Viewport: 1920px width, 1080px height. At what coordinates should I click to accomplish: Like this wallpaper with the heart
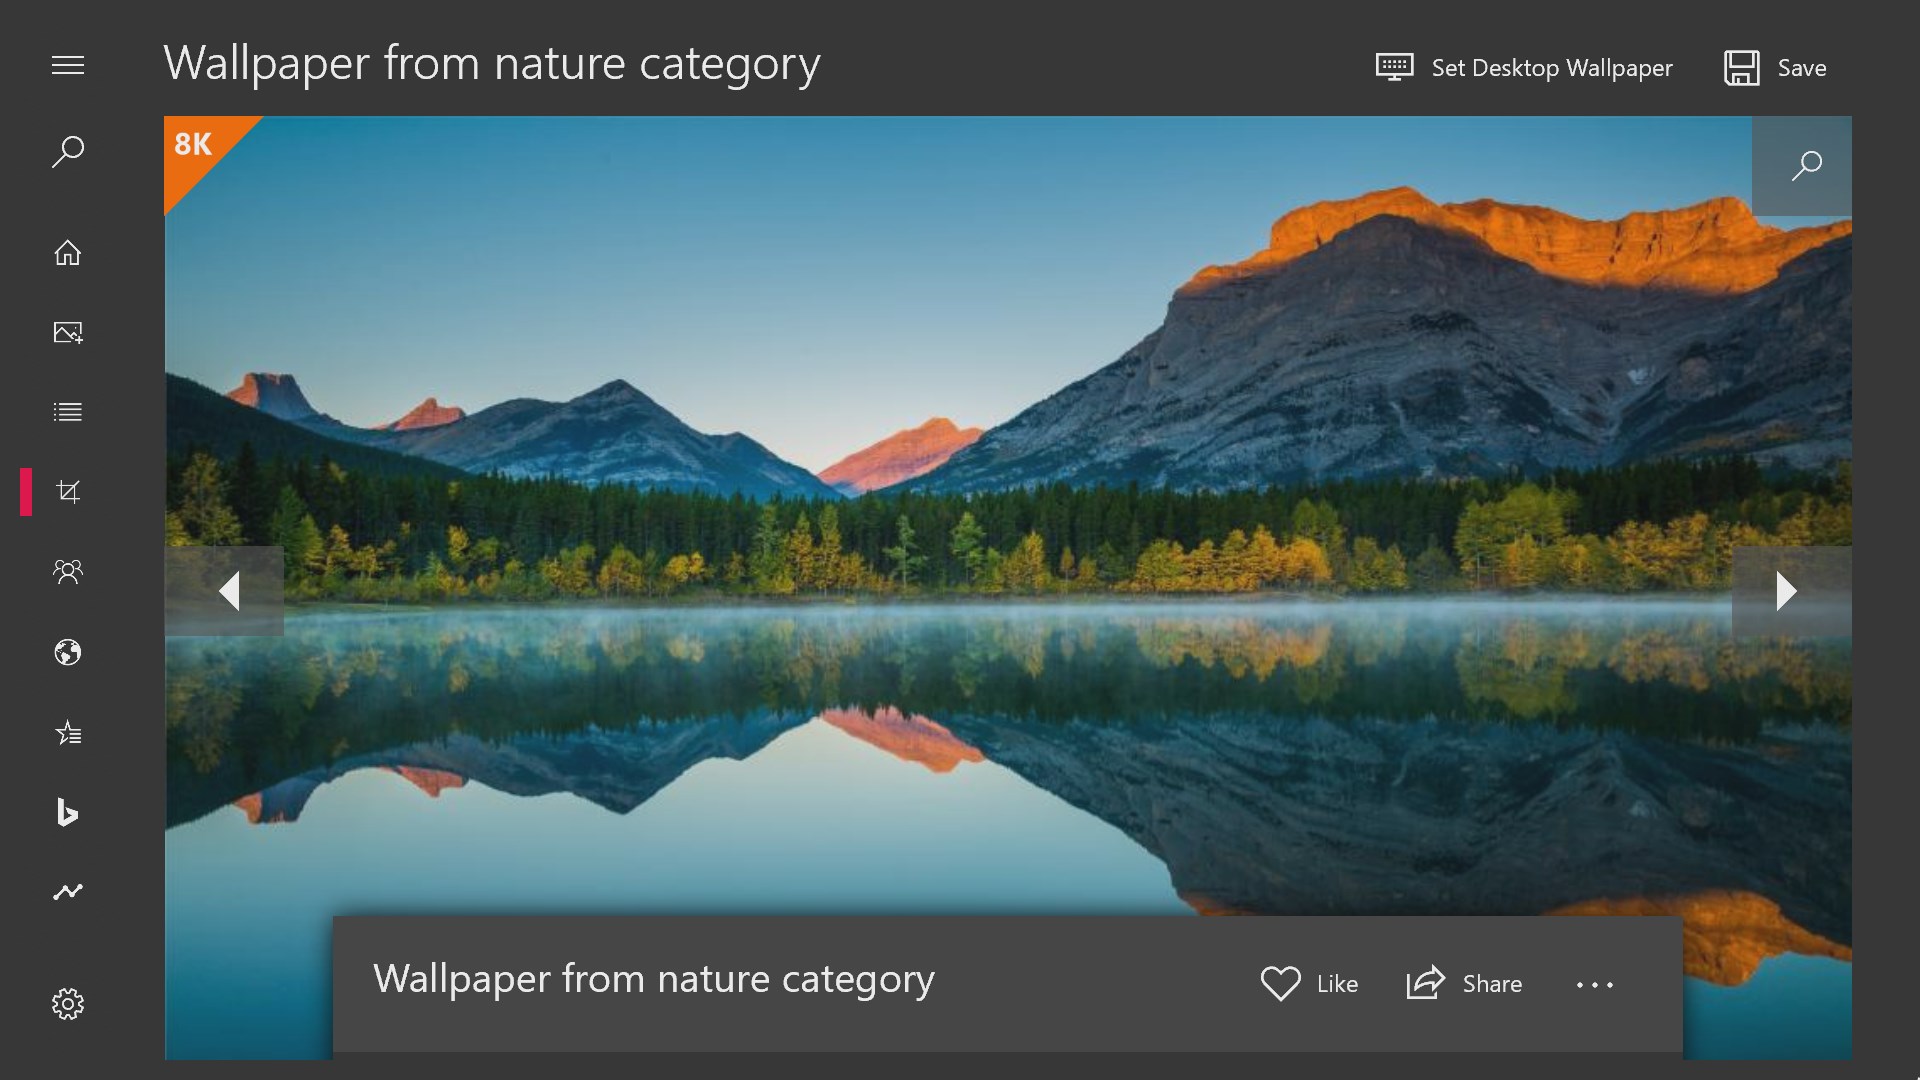1309,984
